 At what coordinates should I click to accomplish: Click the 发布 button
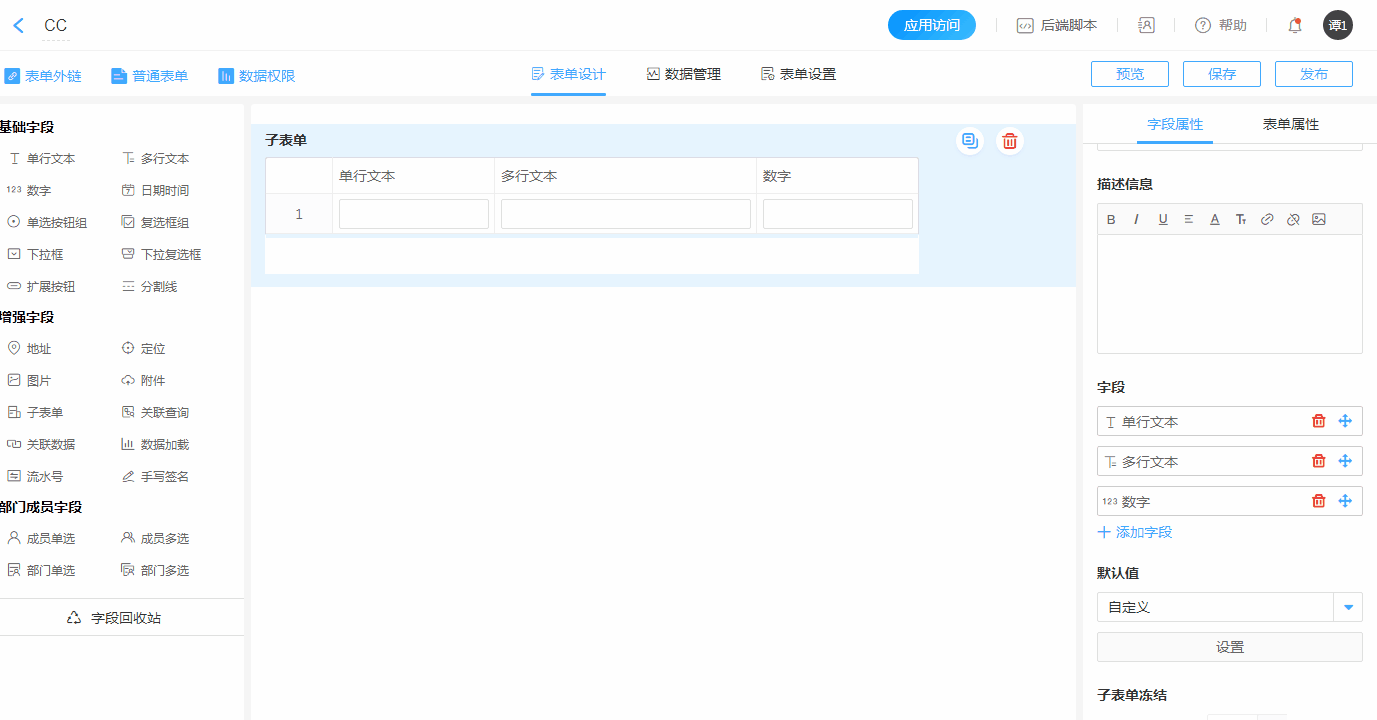[1313, 74]
